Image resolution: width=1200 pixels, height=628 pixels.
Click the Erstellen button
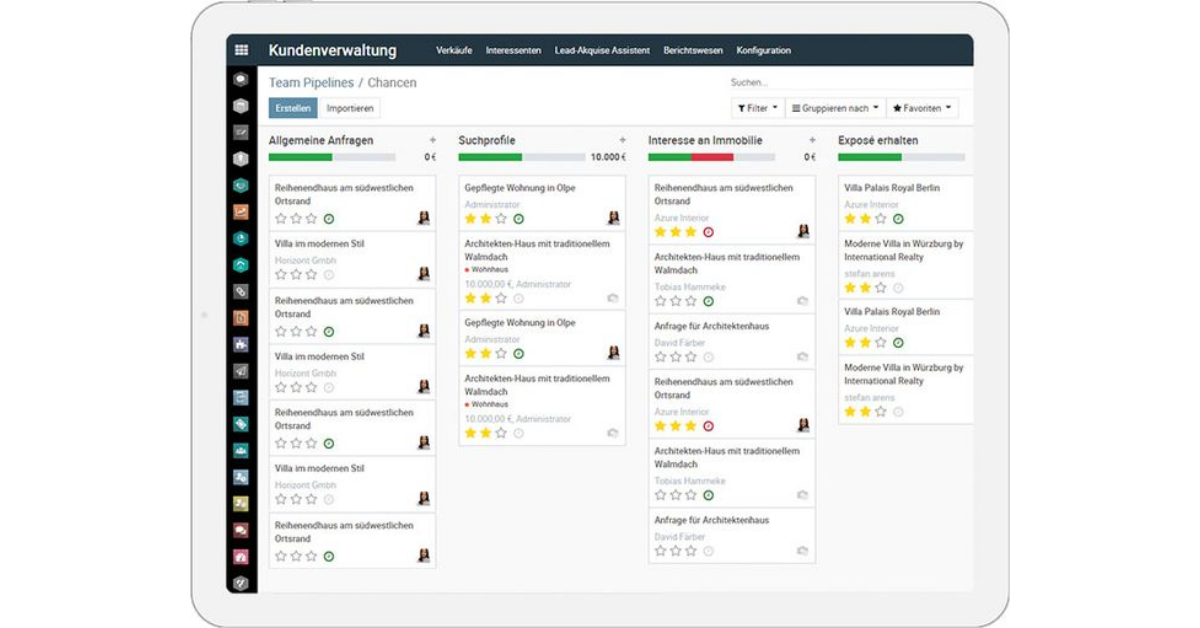pyautogui.click(x=292, y=107)
